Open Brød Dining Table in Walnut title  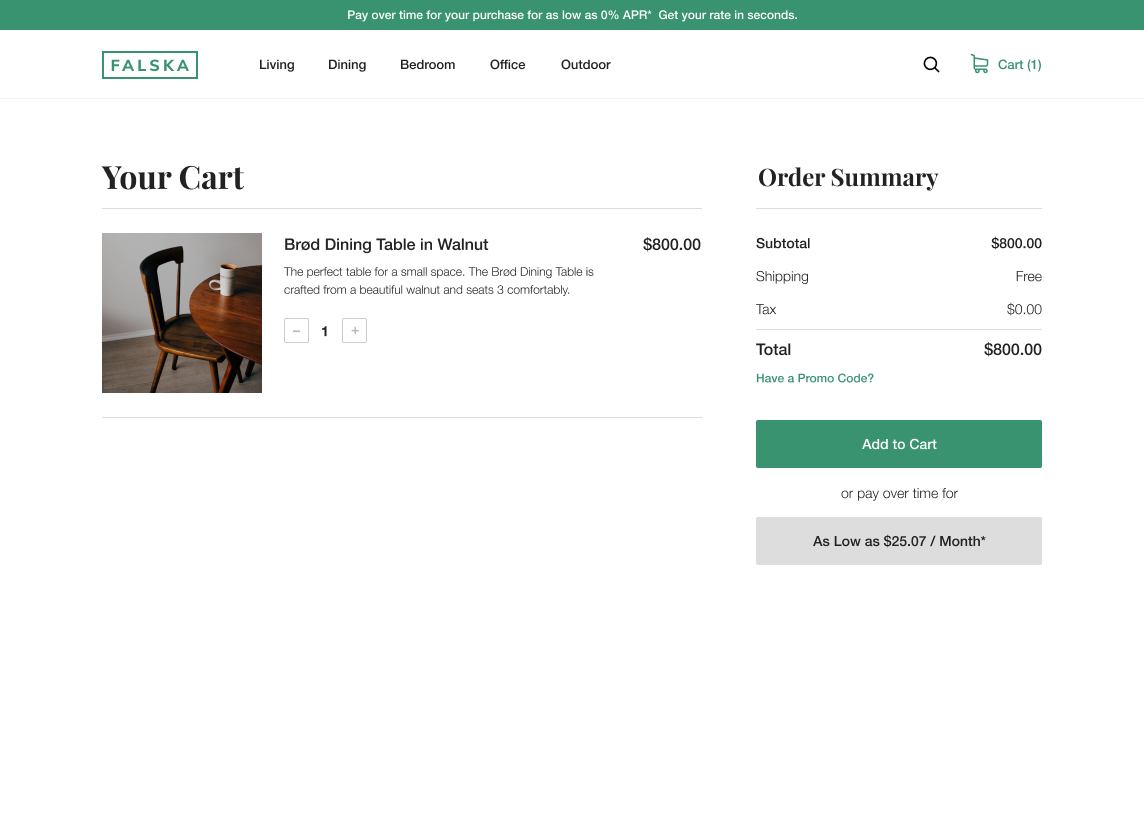point(386,245)
